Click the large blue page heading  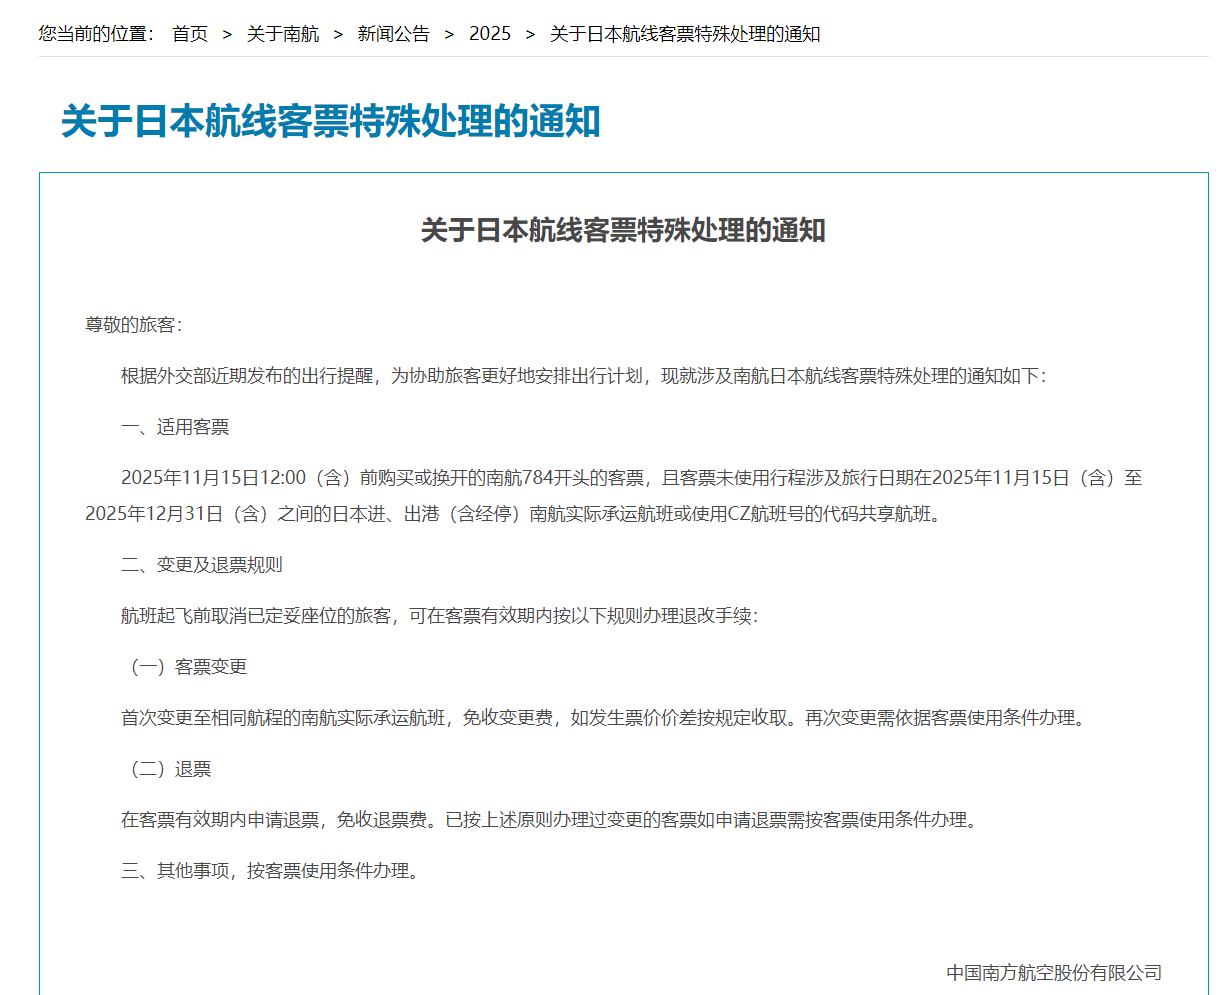pyautogui.click(x=330, y=122)
